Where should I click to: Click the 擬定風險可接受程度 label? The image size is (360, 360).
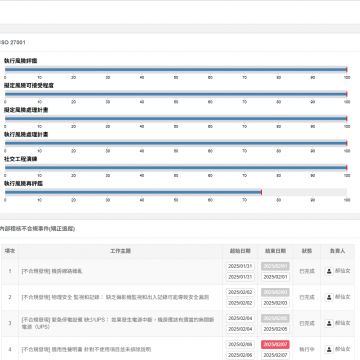click(x=29, y=85)
